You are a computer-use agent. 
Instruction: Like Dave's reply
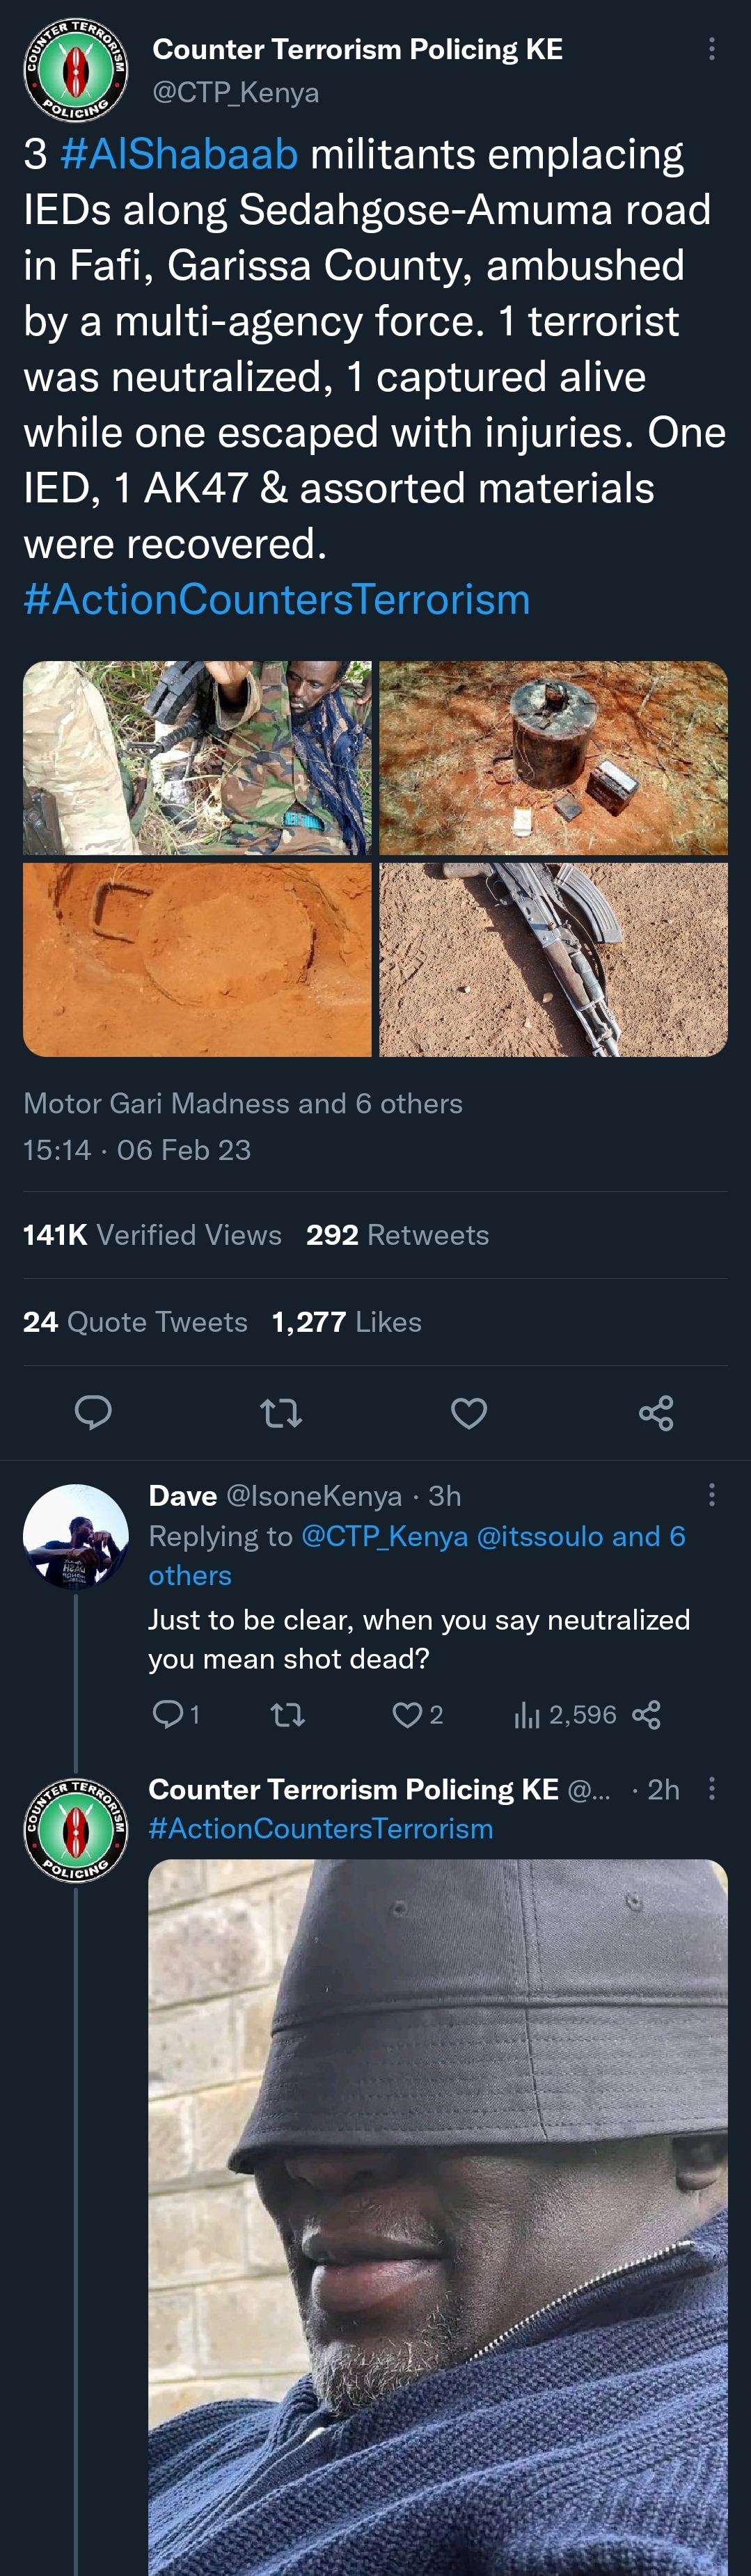point(407,1715)
